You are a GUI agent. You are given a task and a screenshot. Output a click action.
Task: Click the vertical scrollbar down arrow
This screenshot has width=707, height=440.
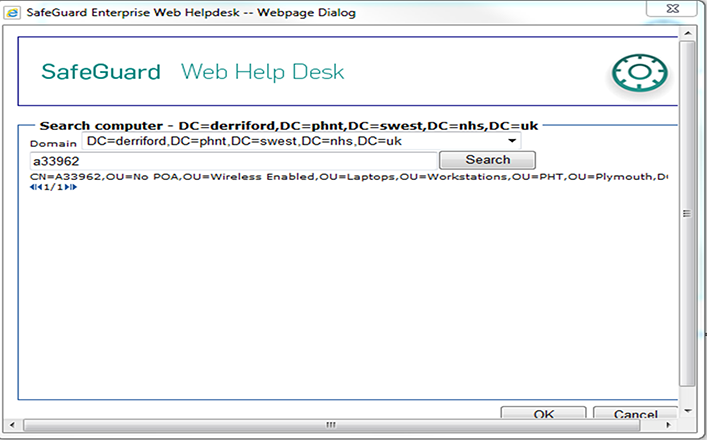[688, 411]
